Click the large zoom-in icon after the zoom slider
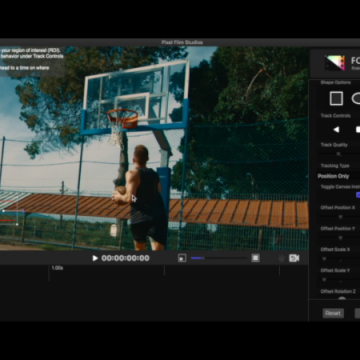The image size is (360, 360). click(x=255, y=258)
